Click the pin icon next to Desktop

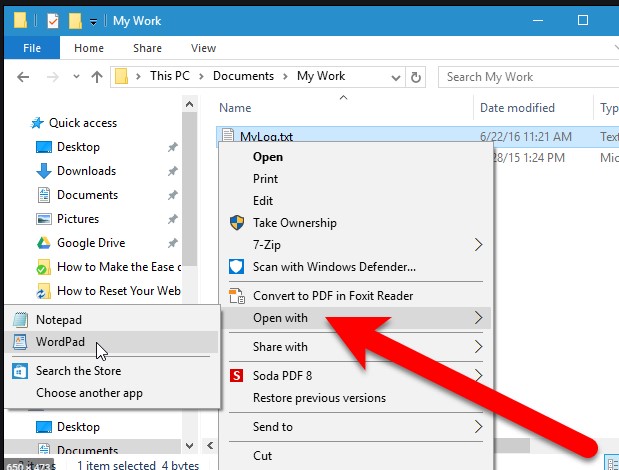click(173, 147)
